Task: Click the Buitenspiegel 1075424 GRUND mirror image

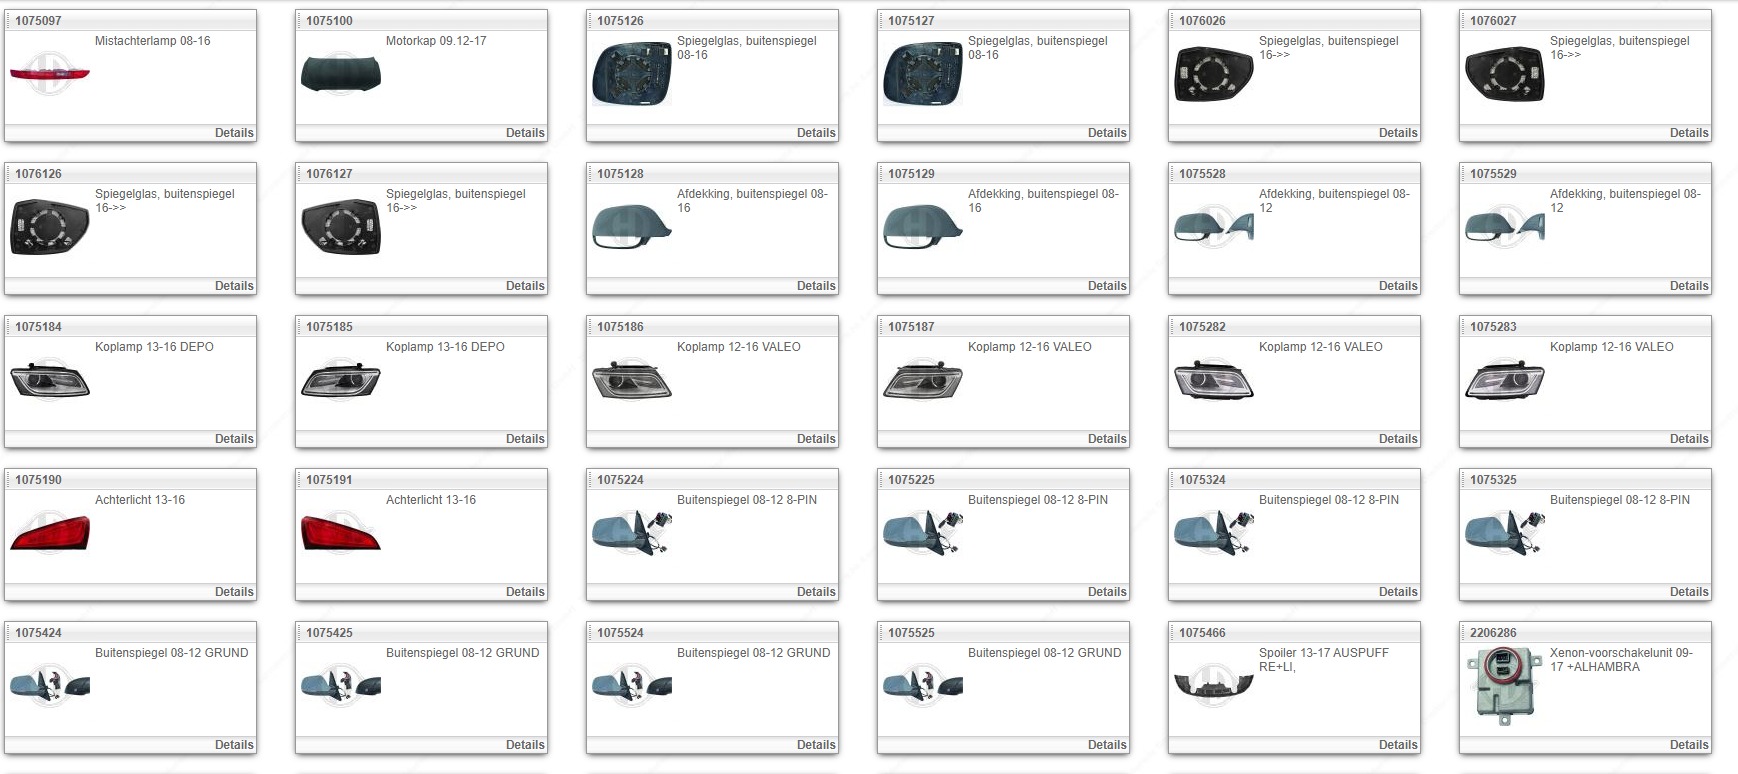Action: tap(50, 686)
